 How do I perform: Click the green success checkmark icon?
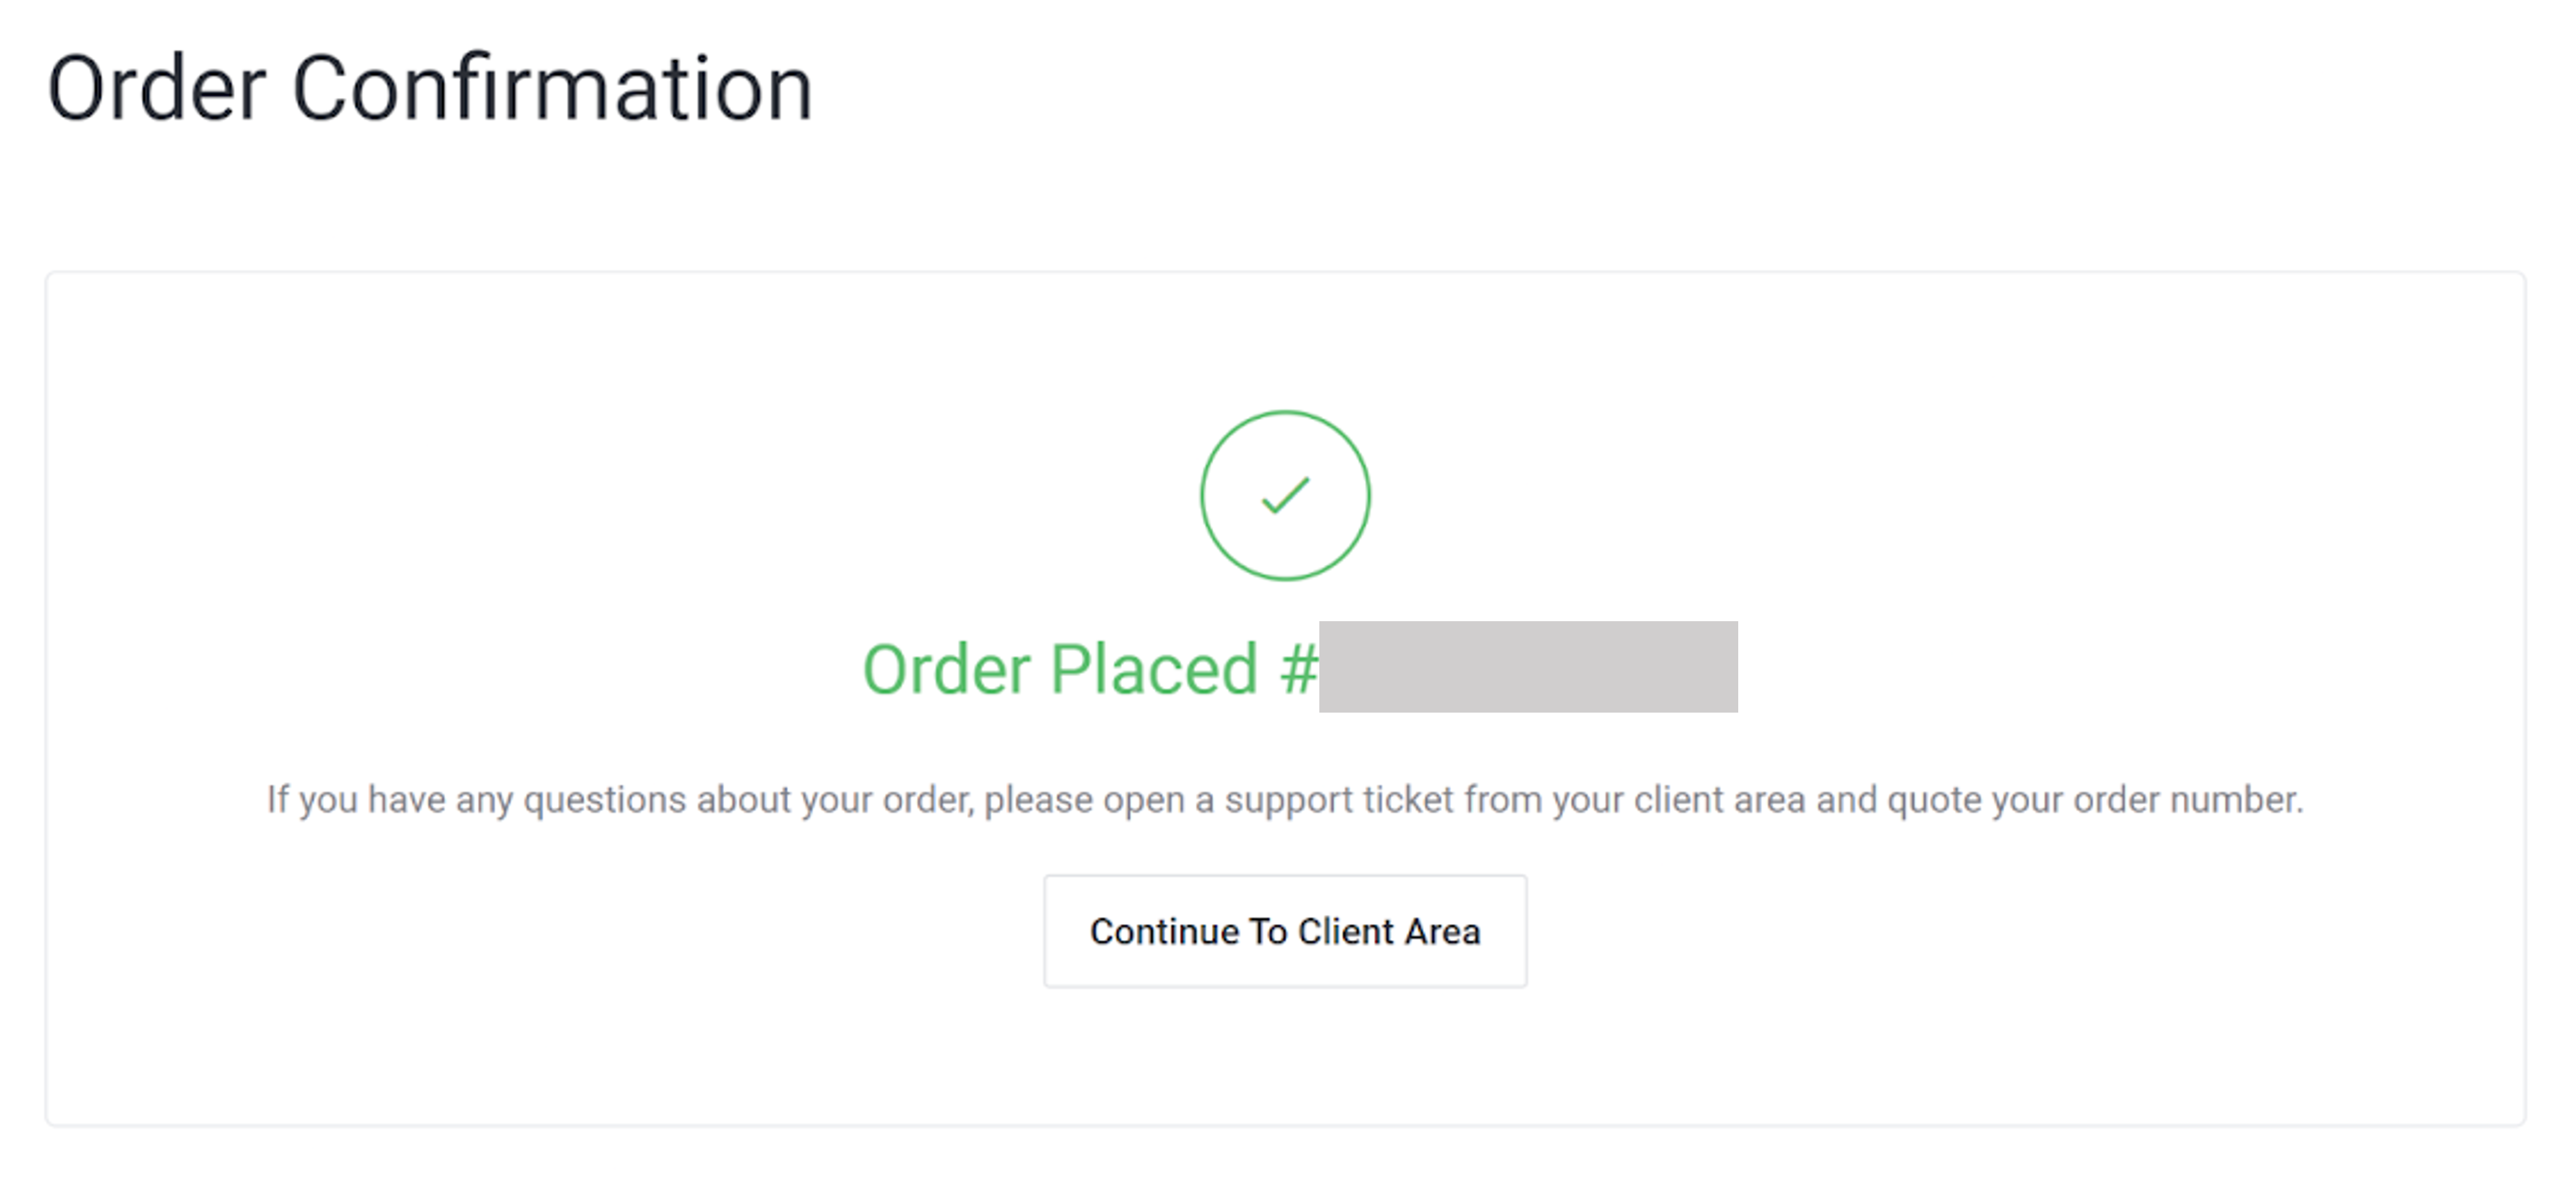click(x=1285, y=495)
